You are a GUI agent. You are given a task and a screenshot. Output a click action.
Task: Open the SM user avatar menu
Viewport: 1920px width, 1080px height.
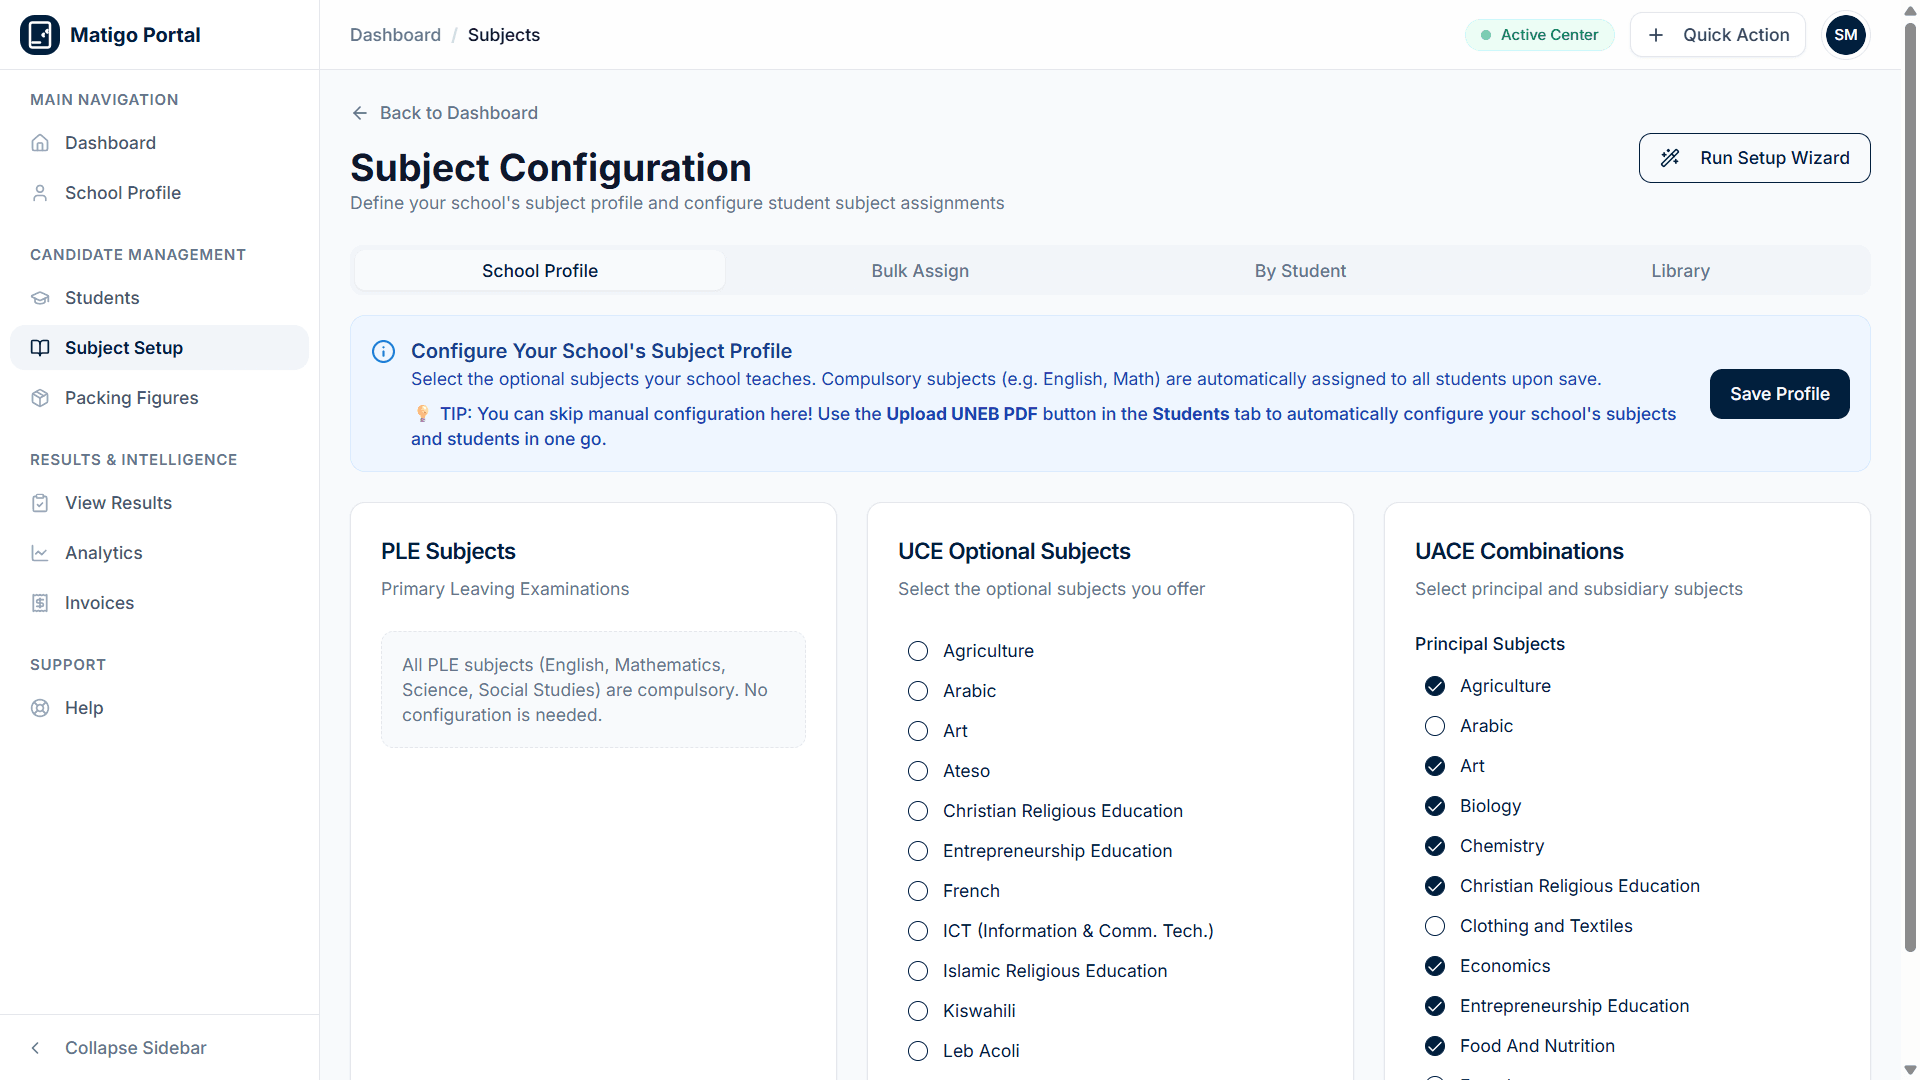1846,35
